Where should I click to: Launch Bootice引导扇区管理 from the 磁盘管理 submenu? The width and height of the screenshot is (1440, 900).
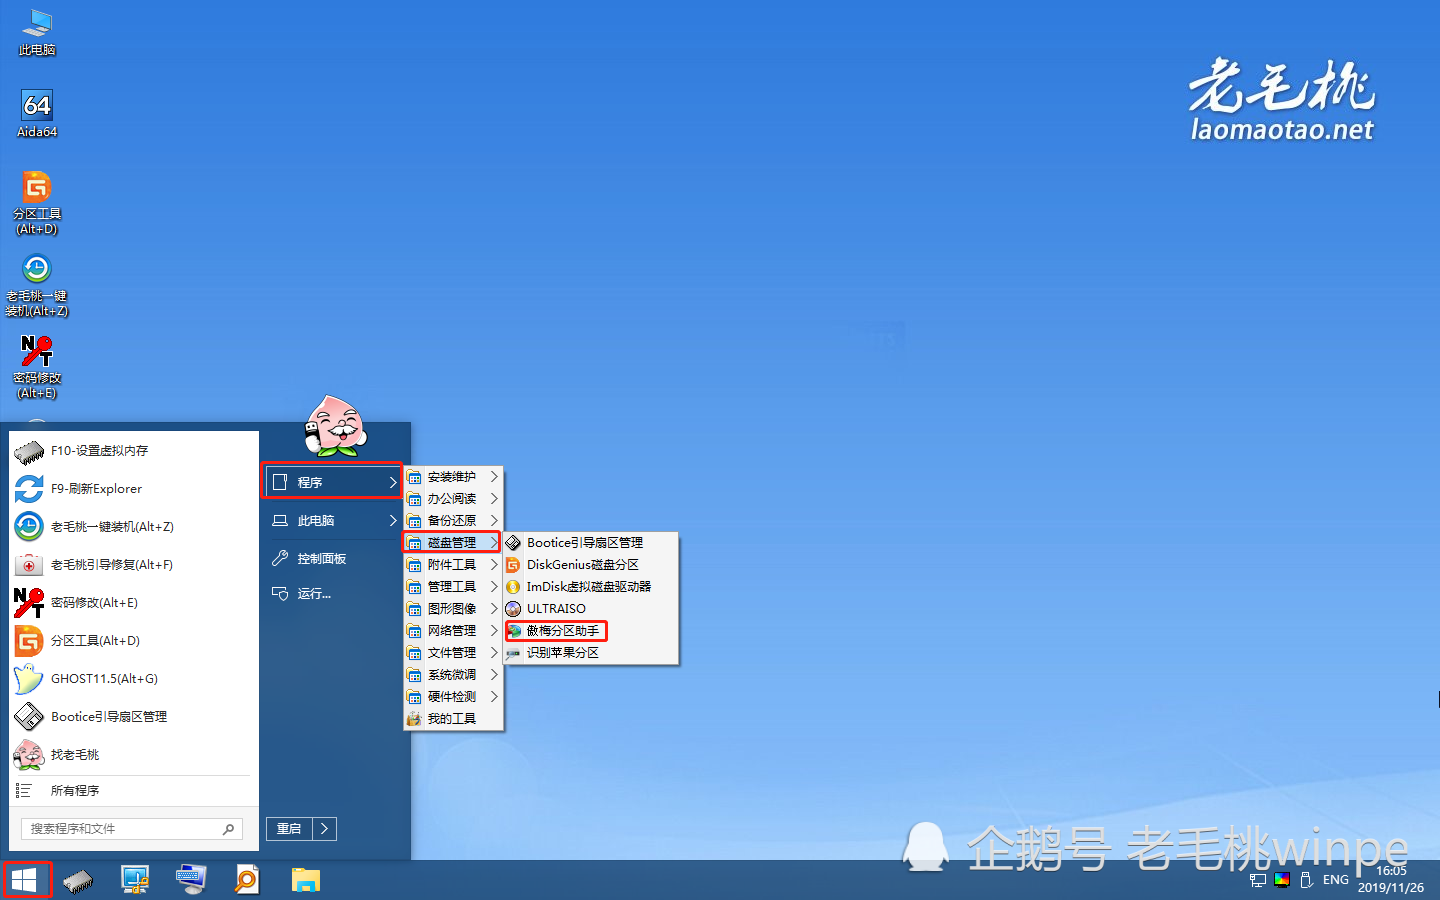(x=591, y=543)
